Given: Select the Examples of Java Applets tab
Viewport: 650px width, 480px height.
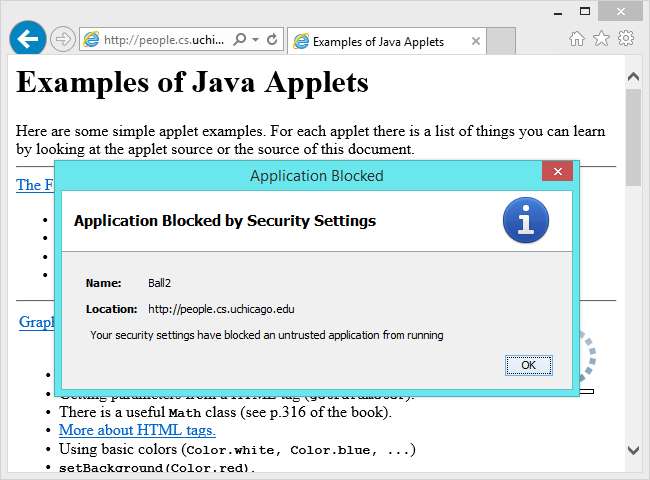Looking at the screenshot, I should coord(378,42).
